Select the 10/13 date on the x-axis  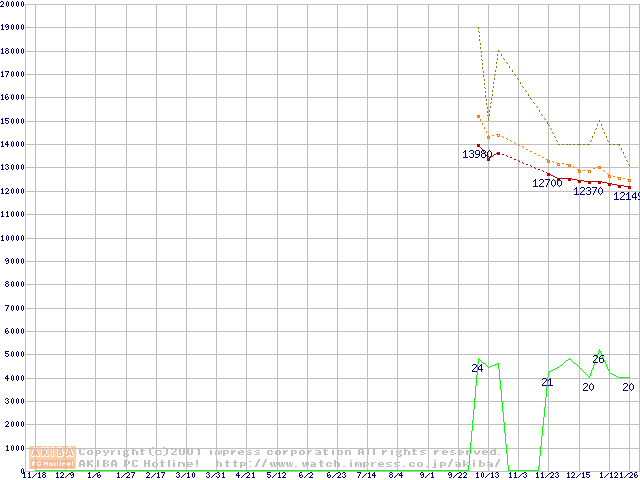(x=488, y=475)
